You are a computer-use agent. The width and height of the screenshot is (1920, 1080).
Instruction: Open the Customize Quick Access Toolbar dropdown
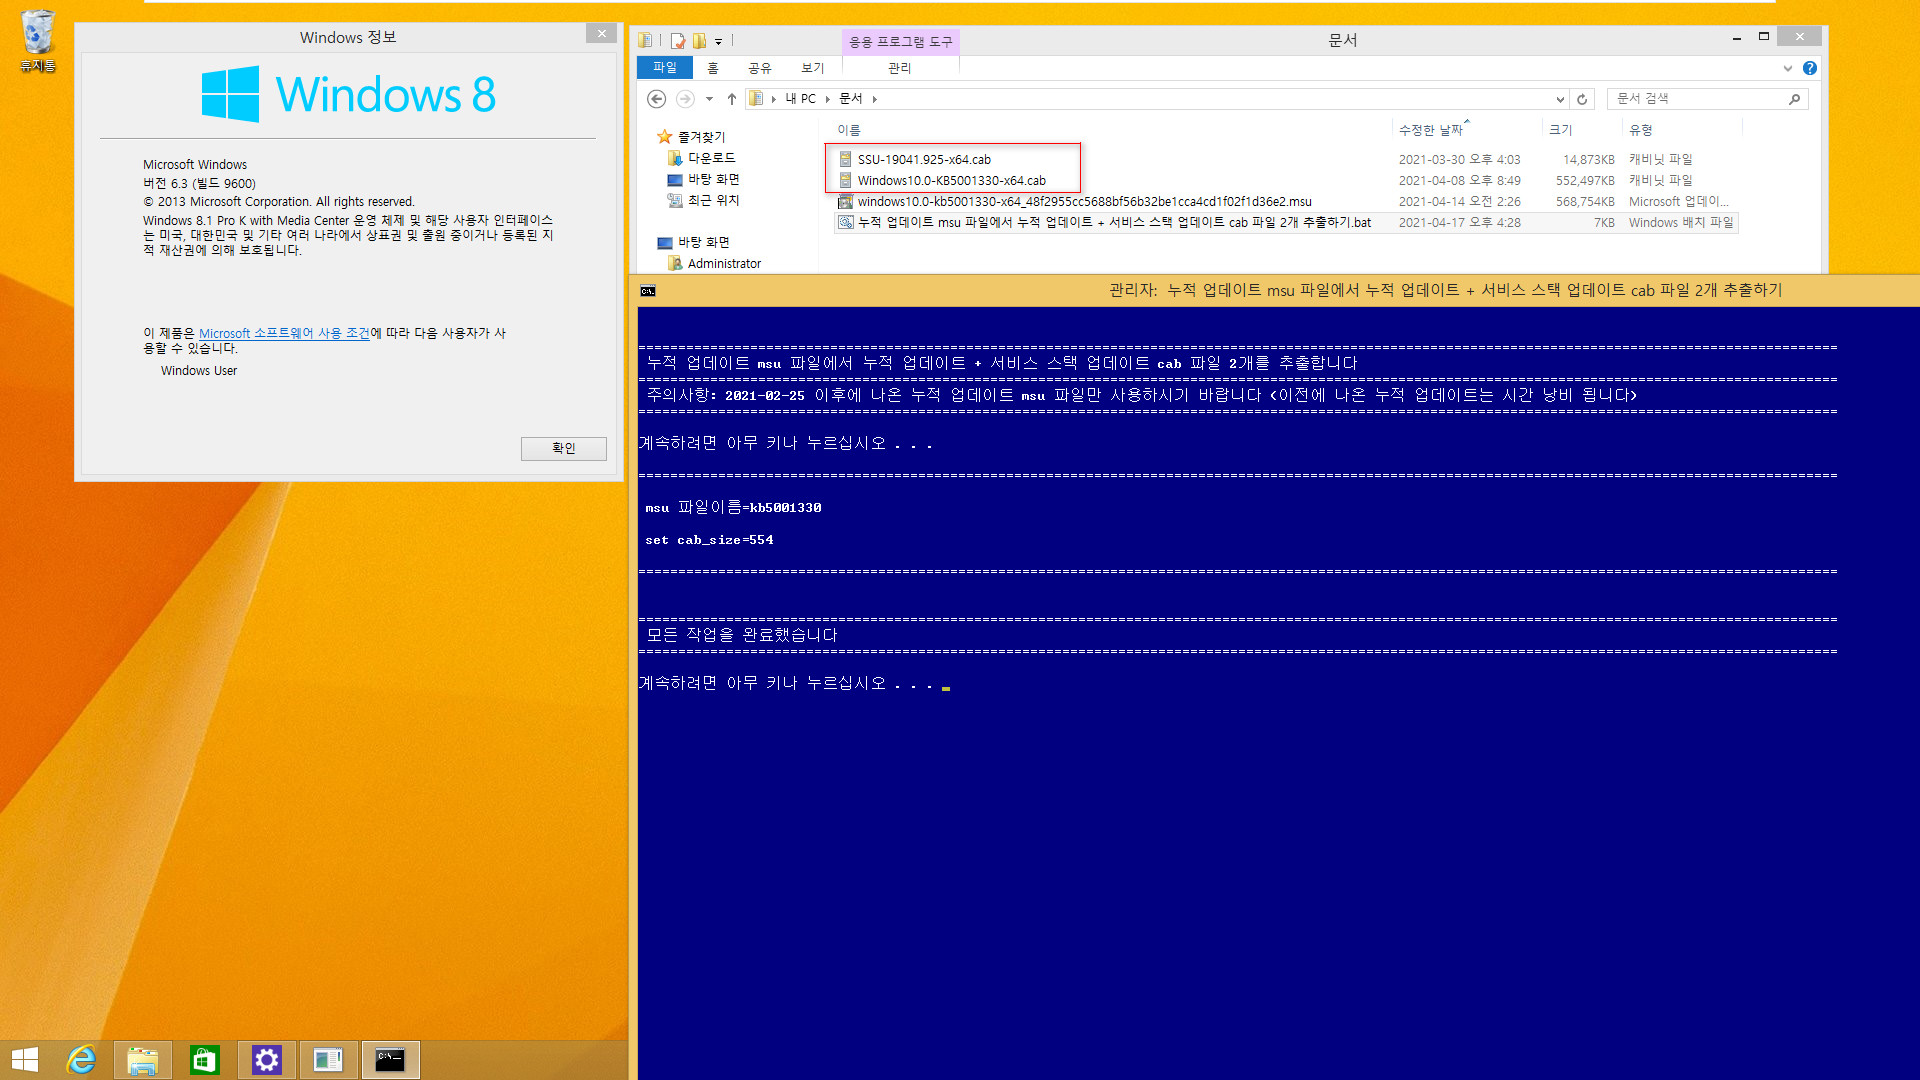point(718,42)
